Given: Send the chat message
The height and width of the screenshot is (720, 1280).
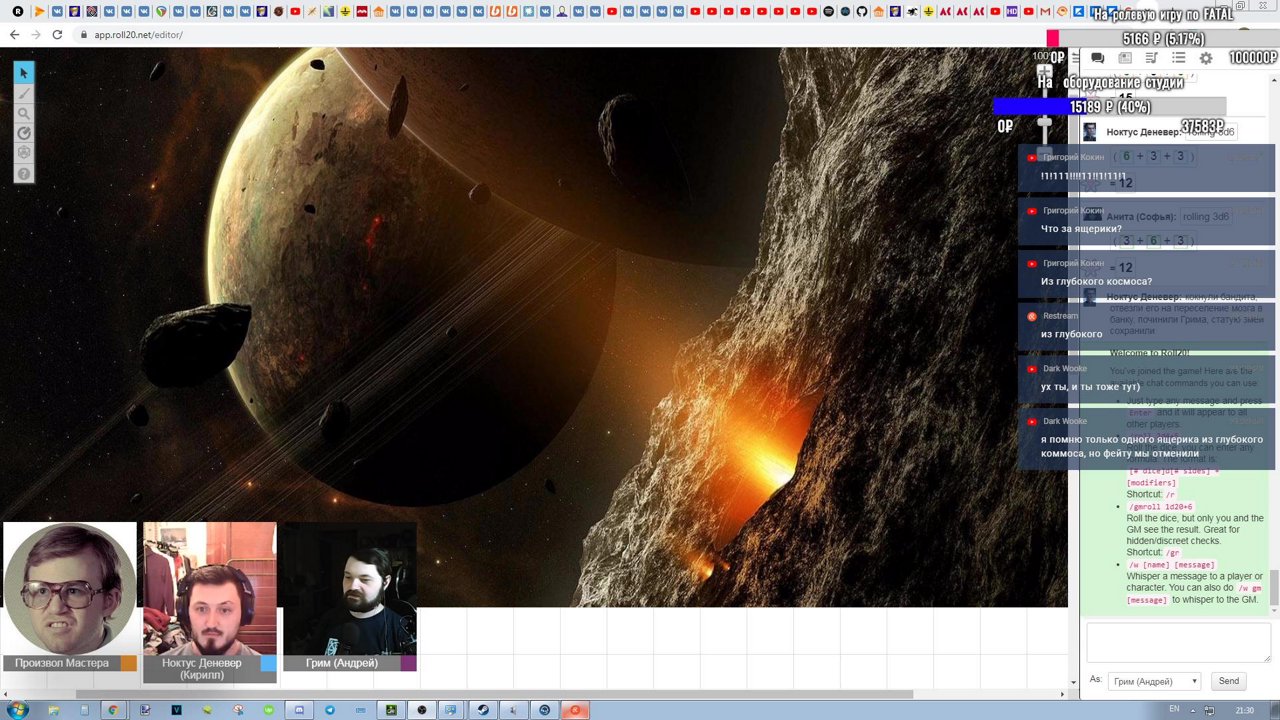Looking at the screenshot, I should (x=1228, y=681).
